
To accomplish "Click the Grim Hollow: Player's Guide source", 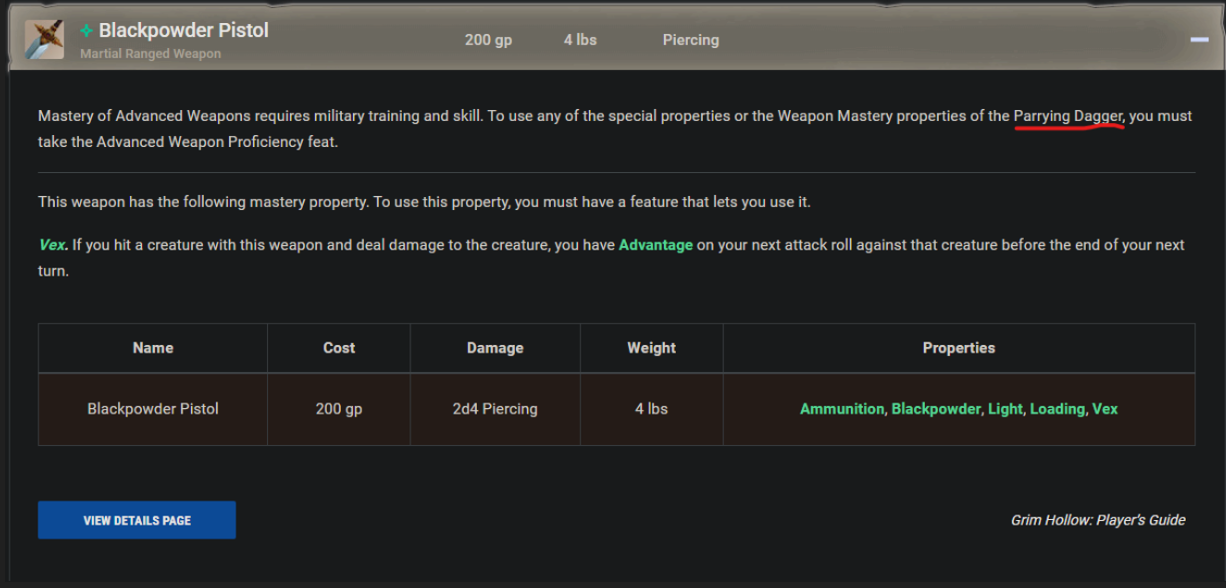I will click(x=1098, y=520).
